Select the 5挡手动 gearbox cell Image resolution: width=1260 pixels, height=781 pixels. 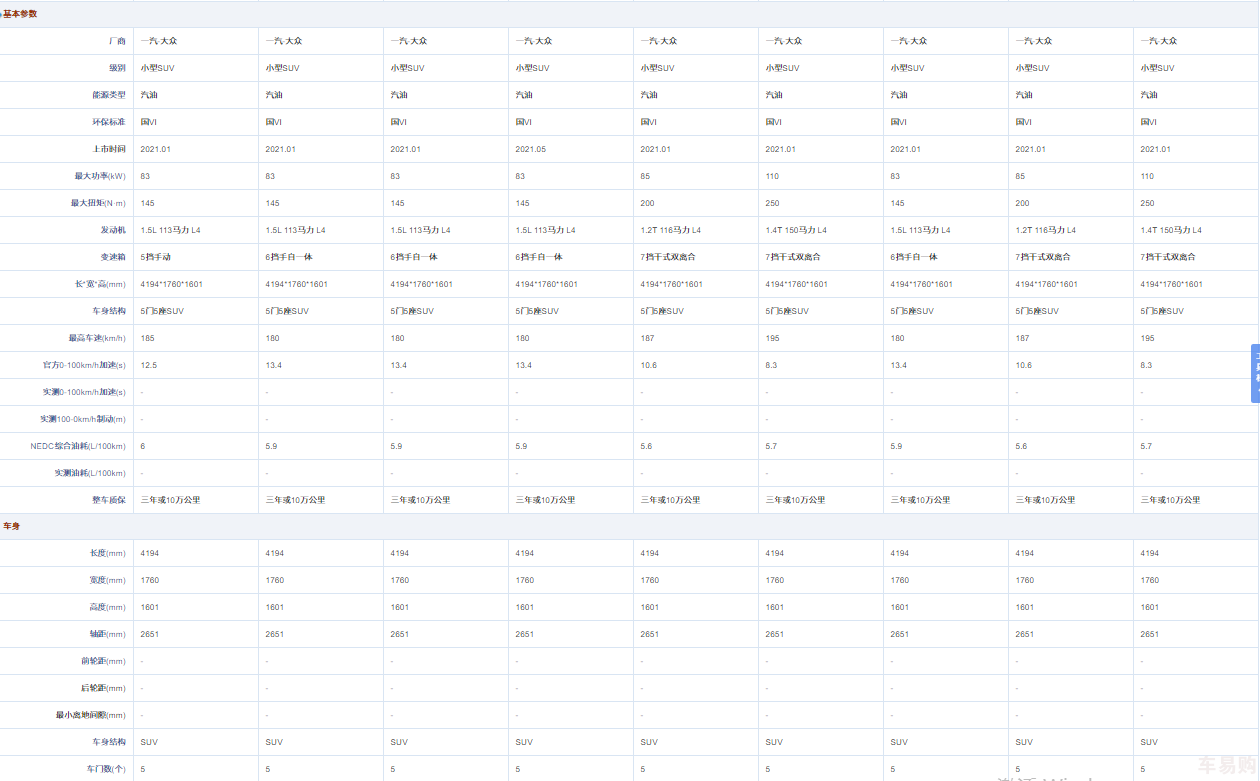(155, 257)
